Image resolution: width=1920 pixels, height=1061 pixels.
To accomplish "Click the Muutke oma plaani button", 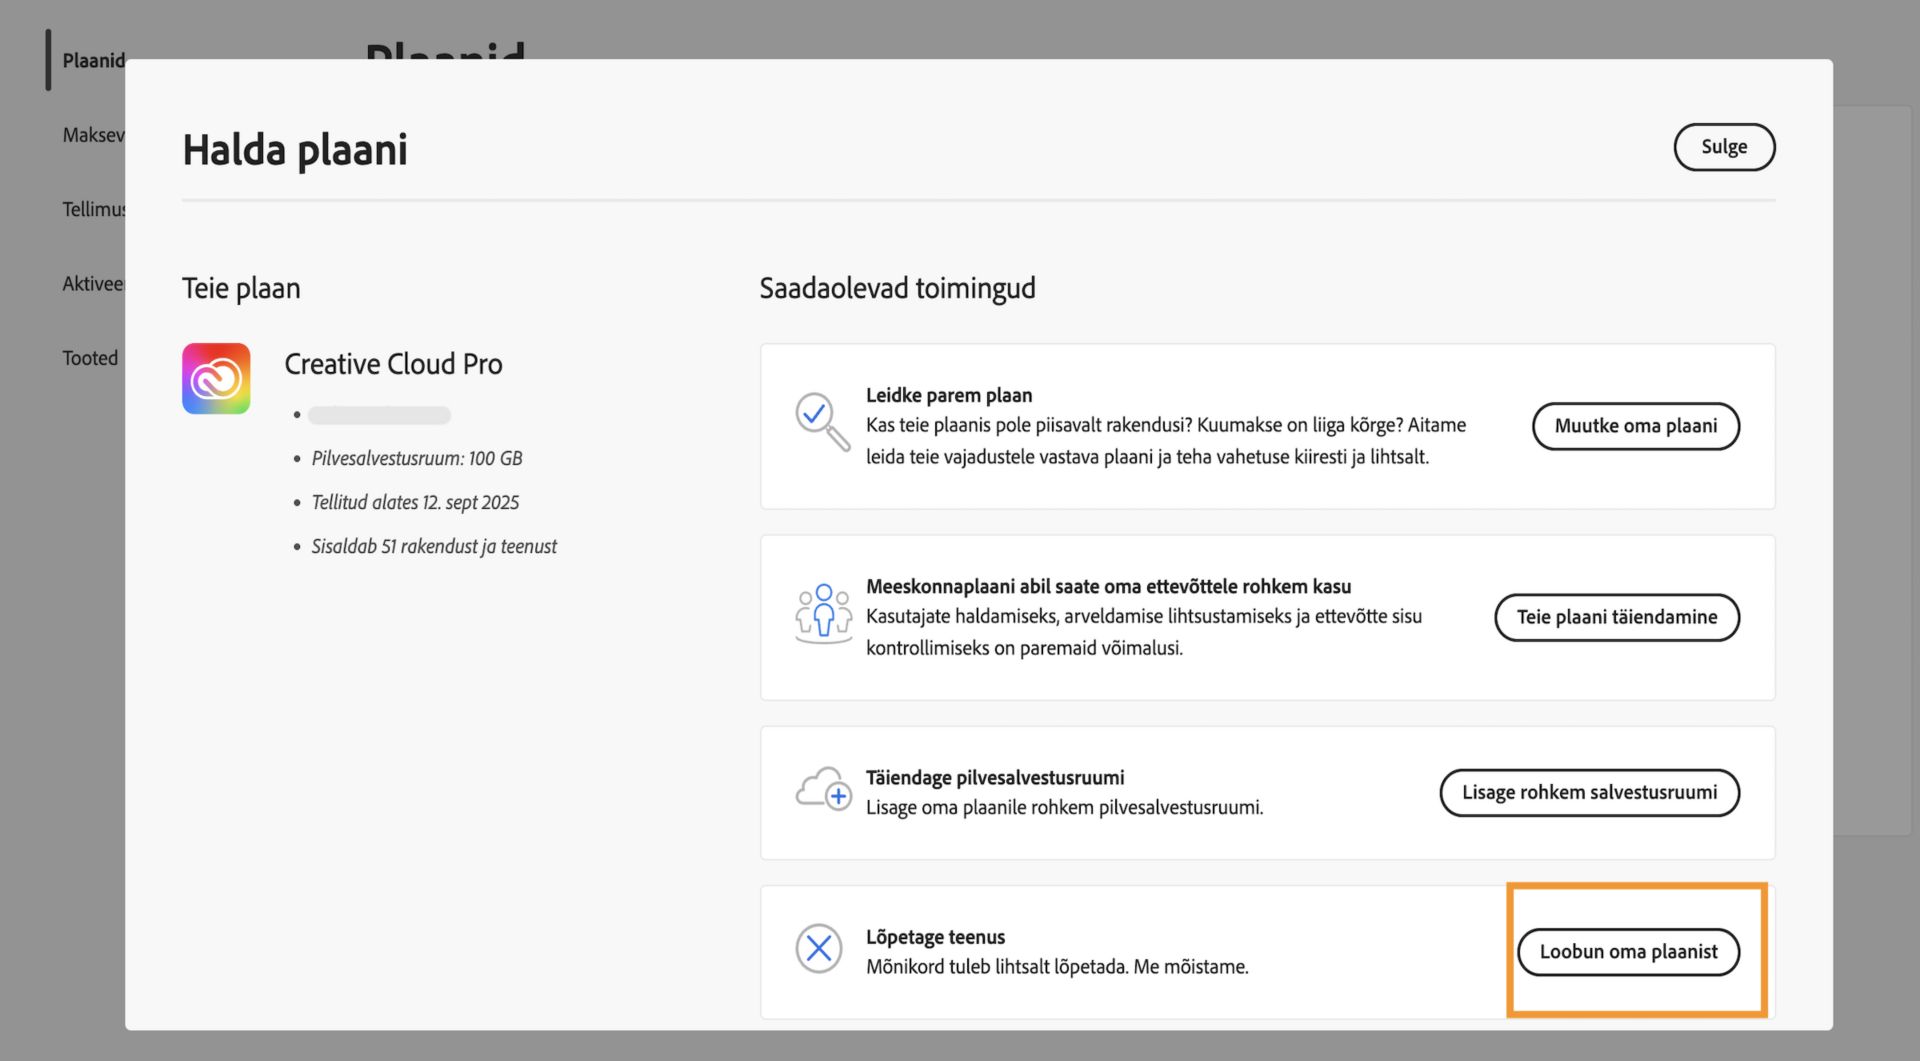I will pos(1636,426).
